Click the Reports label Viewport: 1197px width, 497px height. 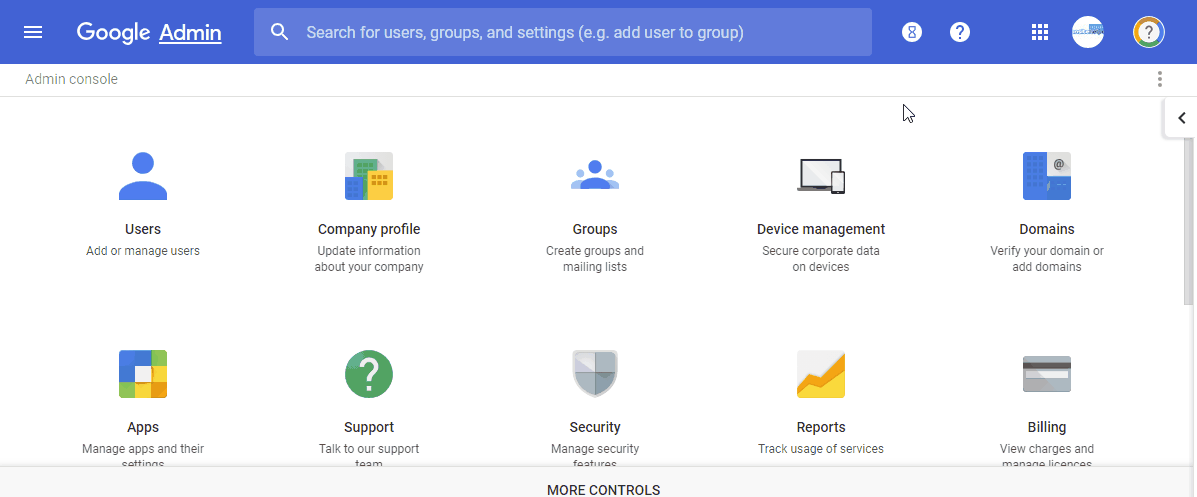[821, 428]
